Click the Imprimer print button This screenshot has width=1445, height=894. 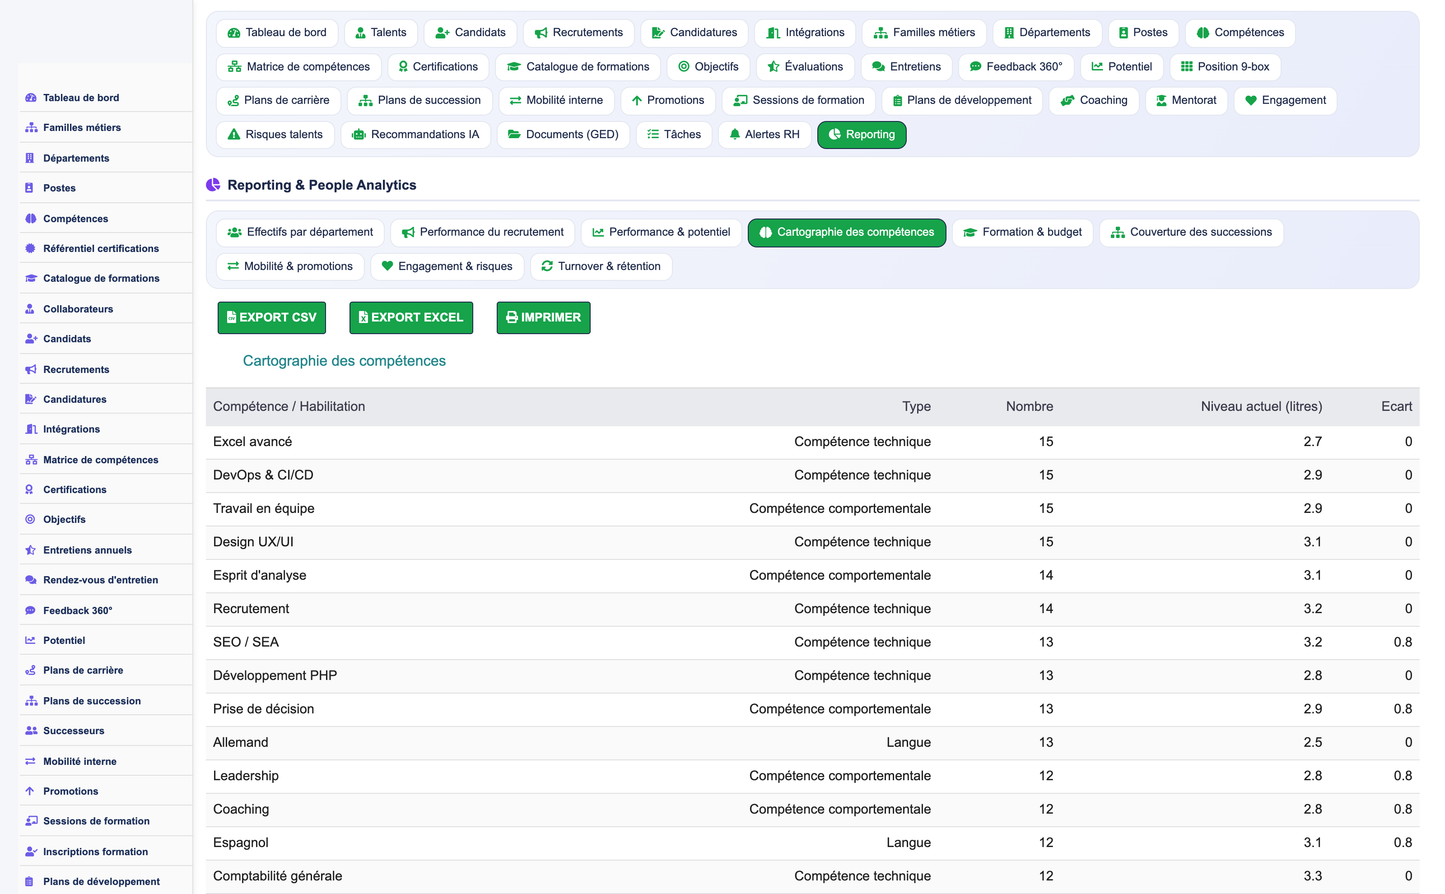tap(543, 318)
